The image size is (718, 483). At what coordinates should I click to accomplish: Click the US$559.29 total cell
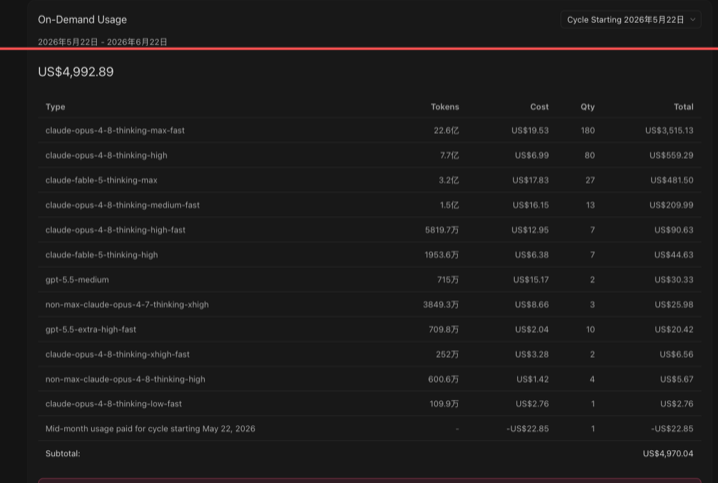click(671, 155)
